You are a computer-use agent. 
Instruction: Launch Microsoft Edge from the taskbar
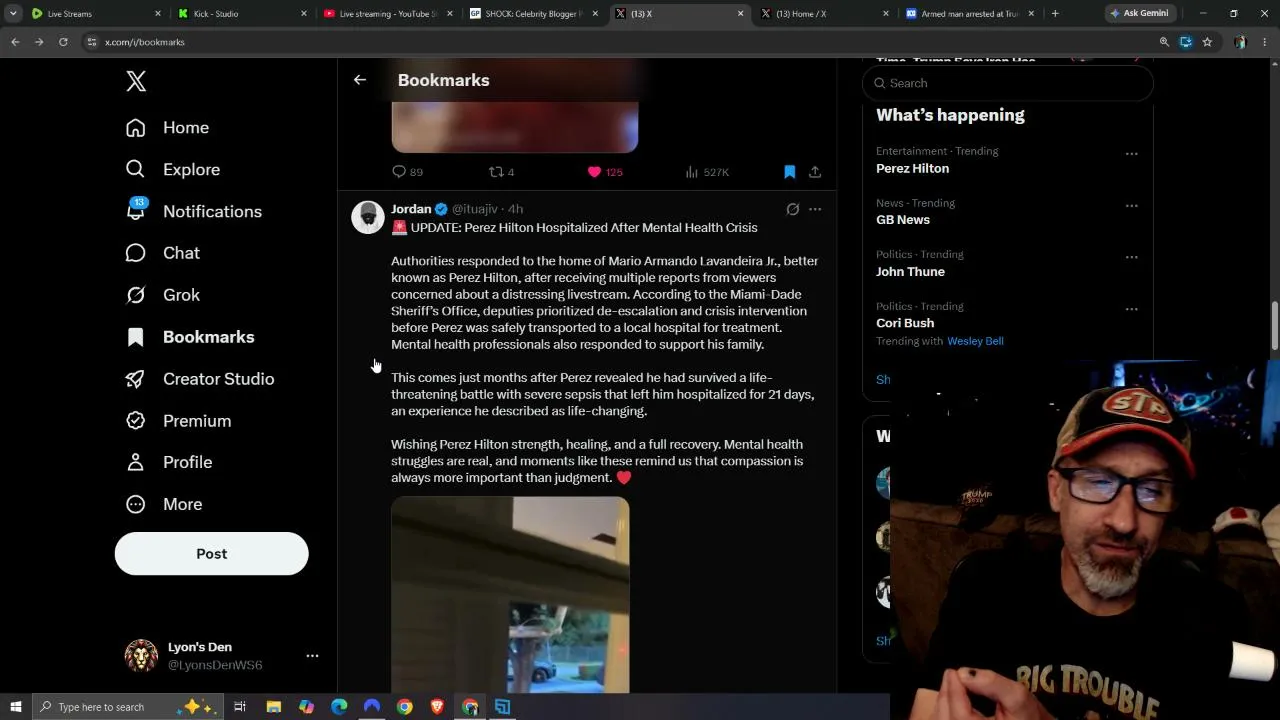[339, 707]
